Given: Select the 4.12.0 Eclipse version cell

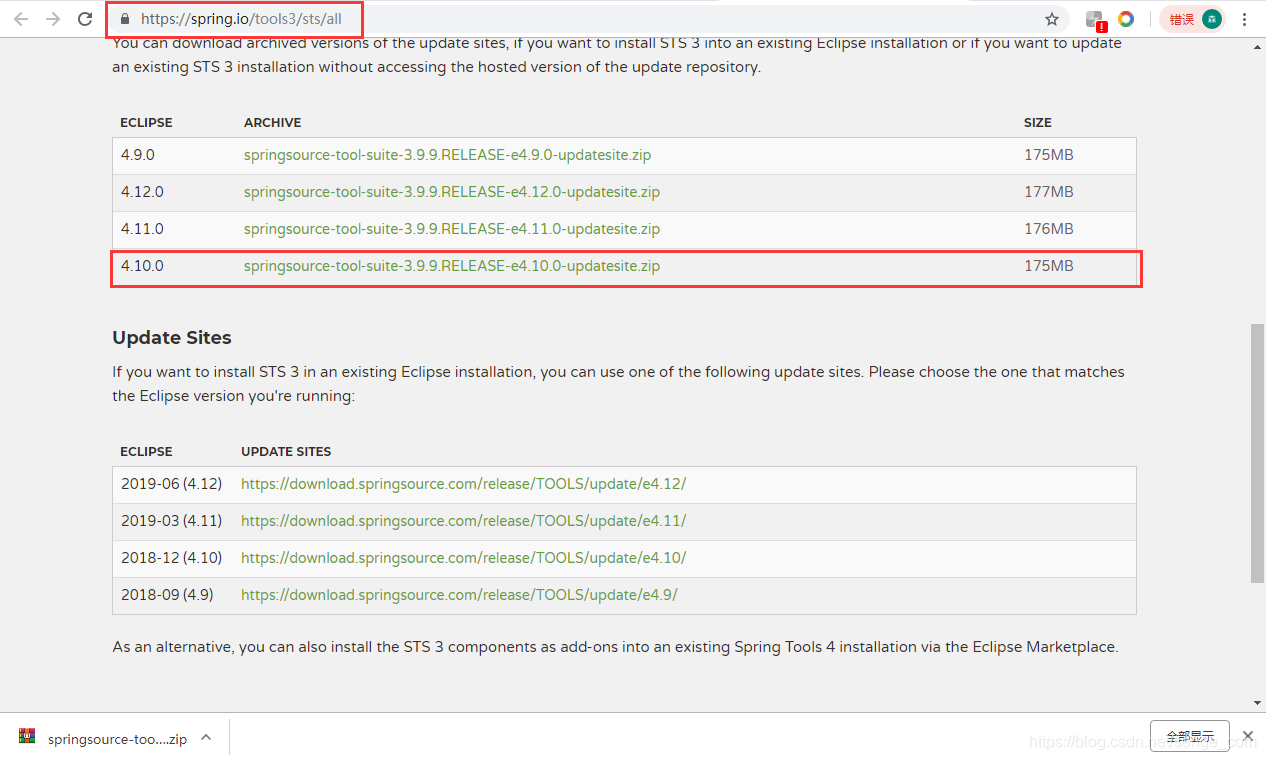Looking at the screenshot, I should point(142,192).
